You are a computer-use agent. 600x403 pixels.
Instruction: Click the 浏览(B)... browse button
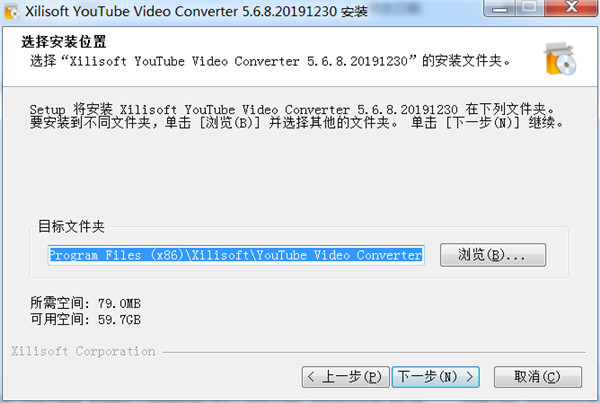coord(493,255)
